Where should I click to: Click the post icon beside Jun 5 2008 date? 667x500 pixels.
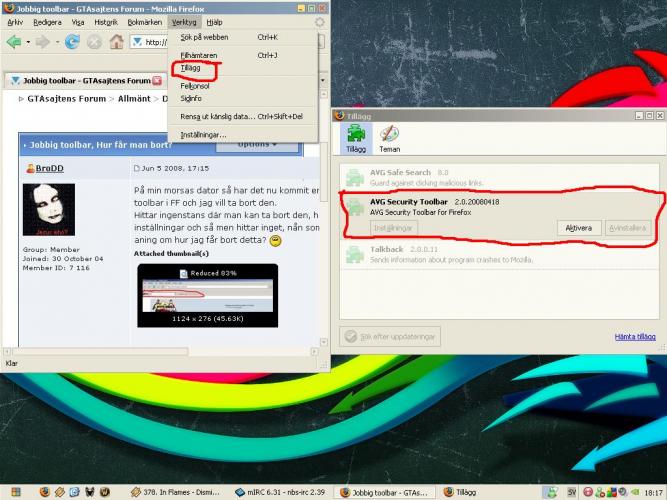coord(137,169)
